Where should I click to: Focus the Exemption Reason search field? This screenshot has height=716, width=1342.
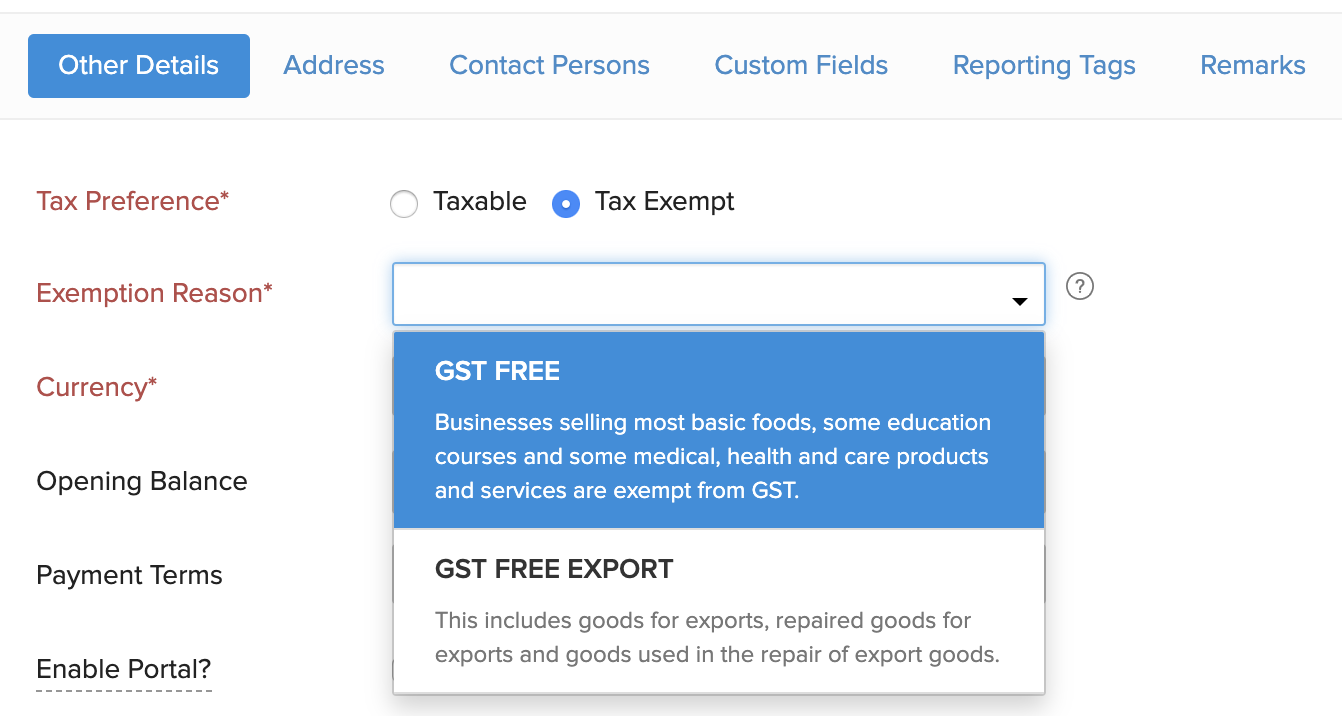click(x=700, y=294)
